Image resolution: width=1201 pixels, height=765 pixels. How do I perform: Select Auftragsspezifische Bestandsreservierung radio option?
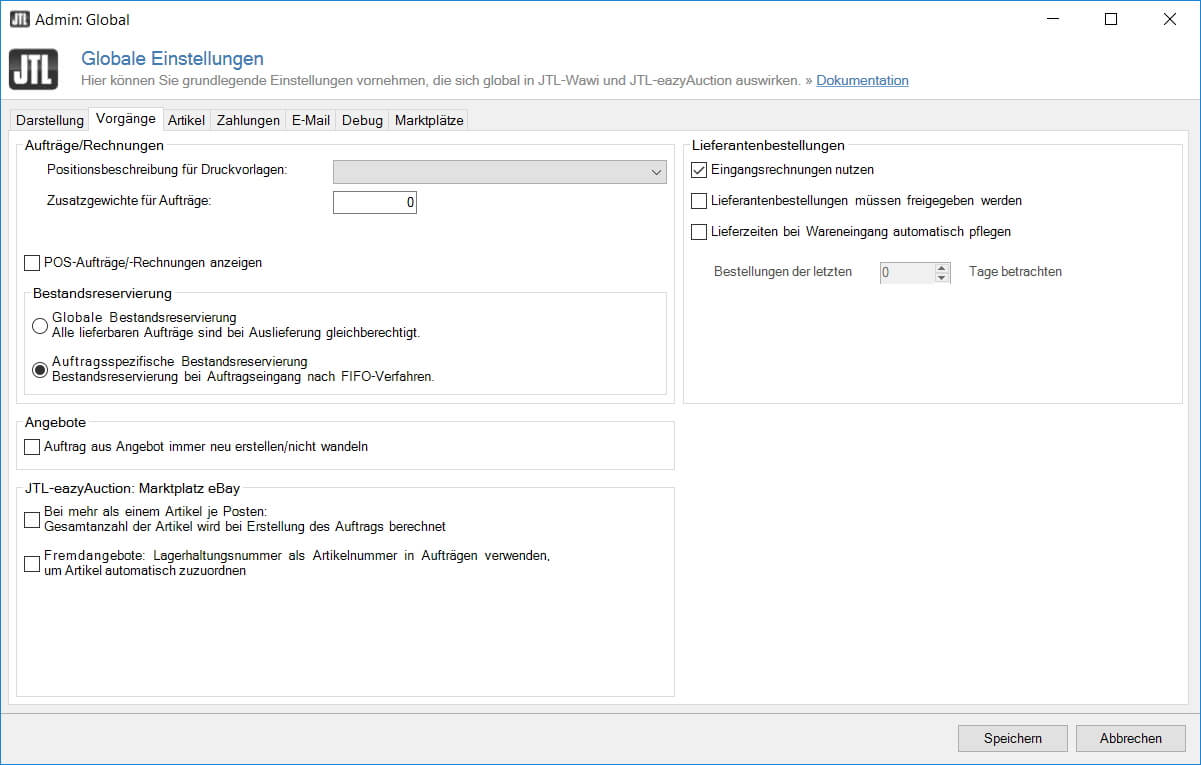[x=40, y=369]
